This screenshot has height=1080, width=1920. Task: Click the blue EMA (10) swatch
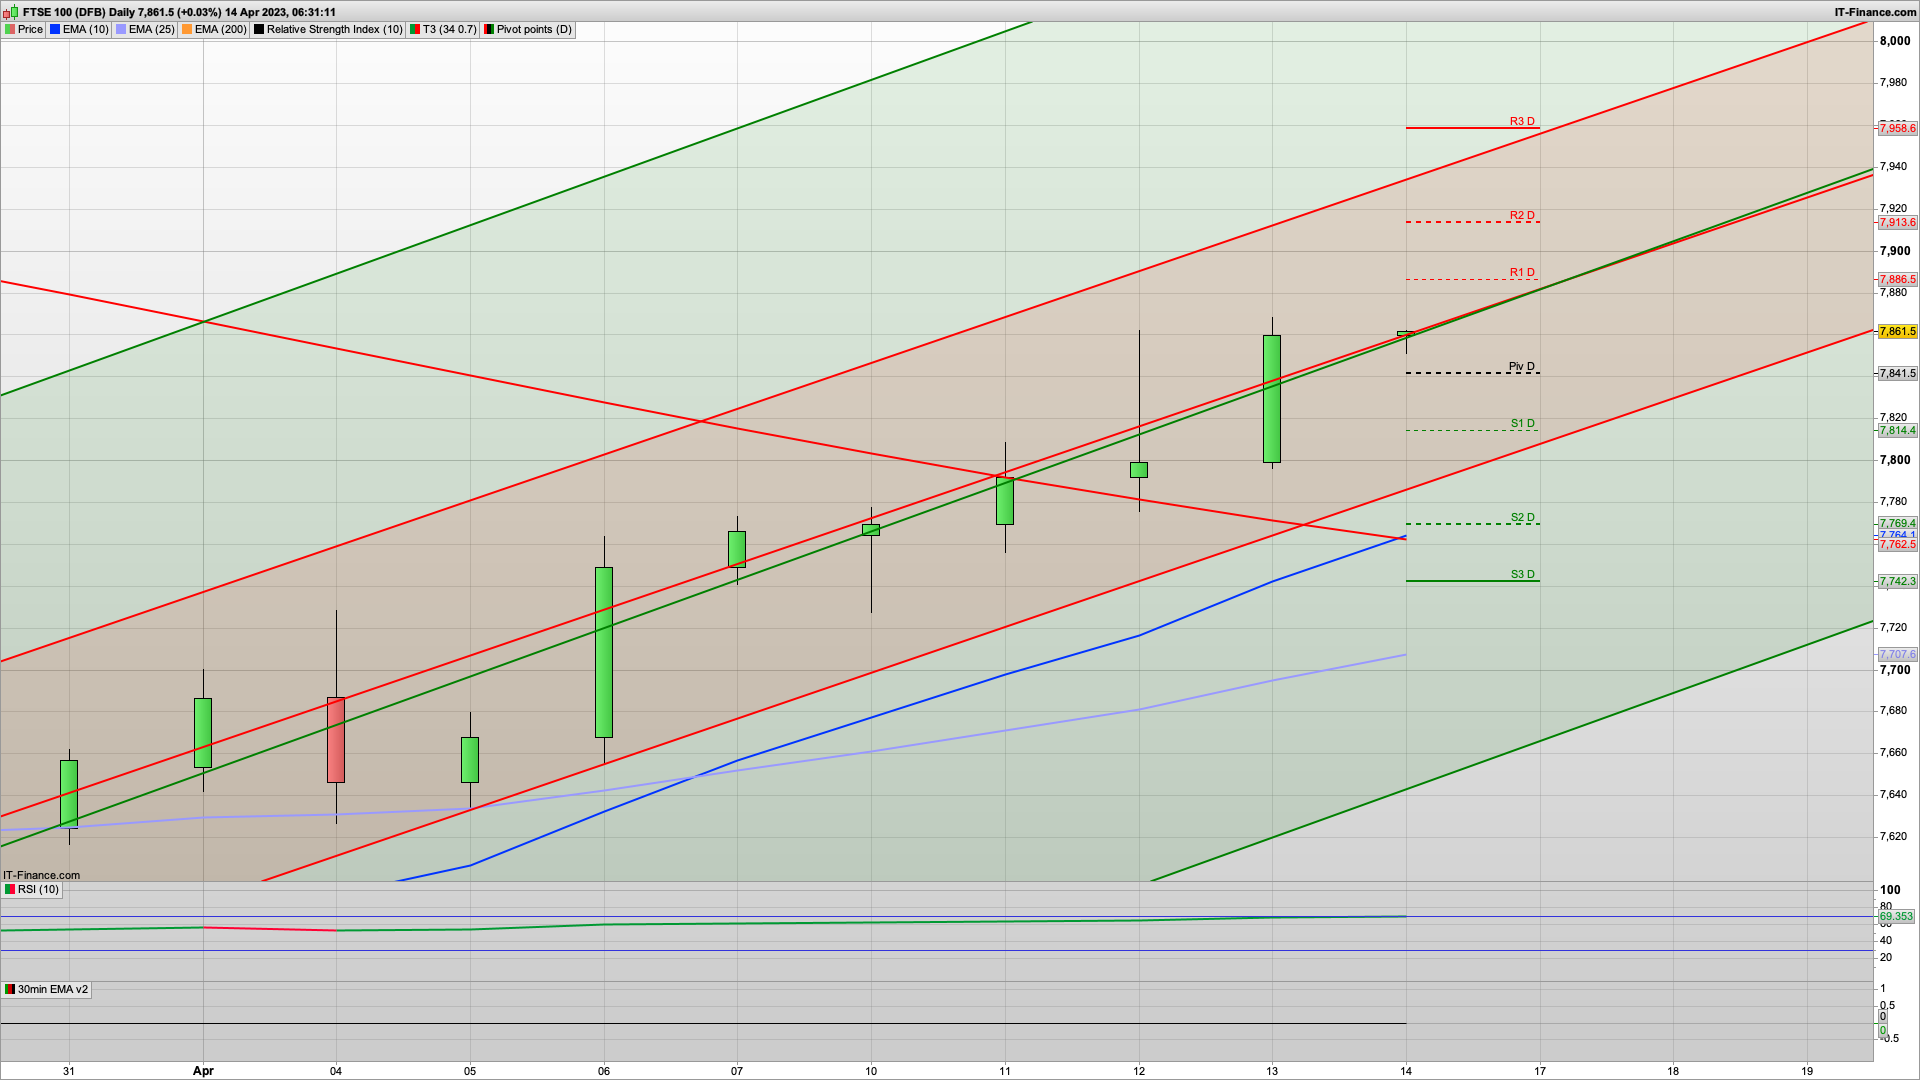[55, 29]
